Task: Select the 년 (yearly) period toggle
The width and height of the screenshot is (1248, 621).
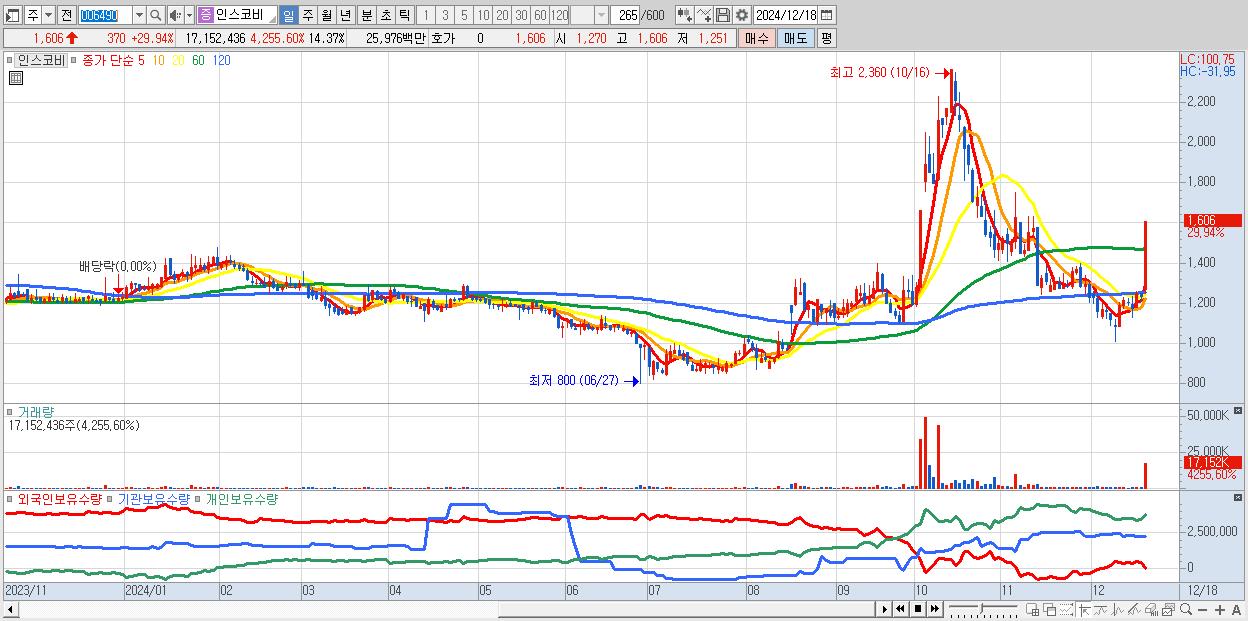Action: point(345,15)
